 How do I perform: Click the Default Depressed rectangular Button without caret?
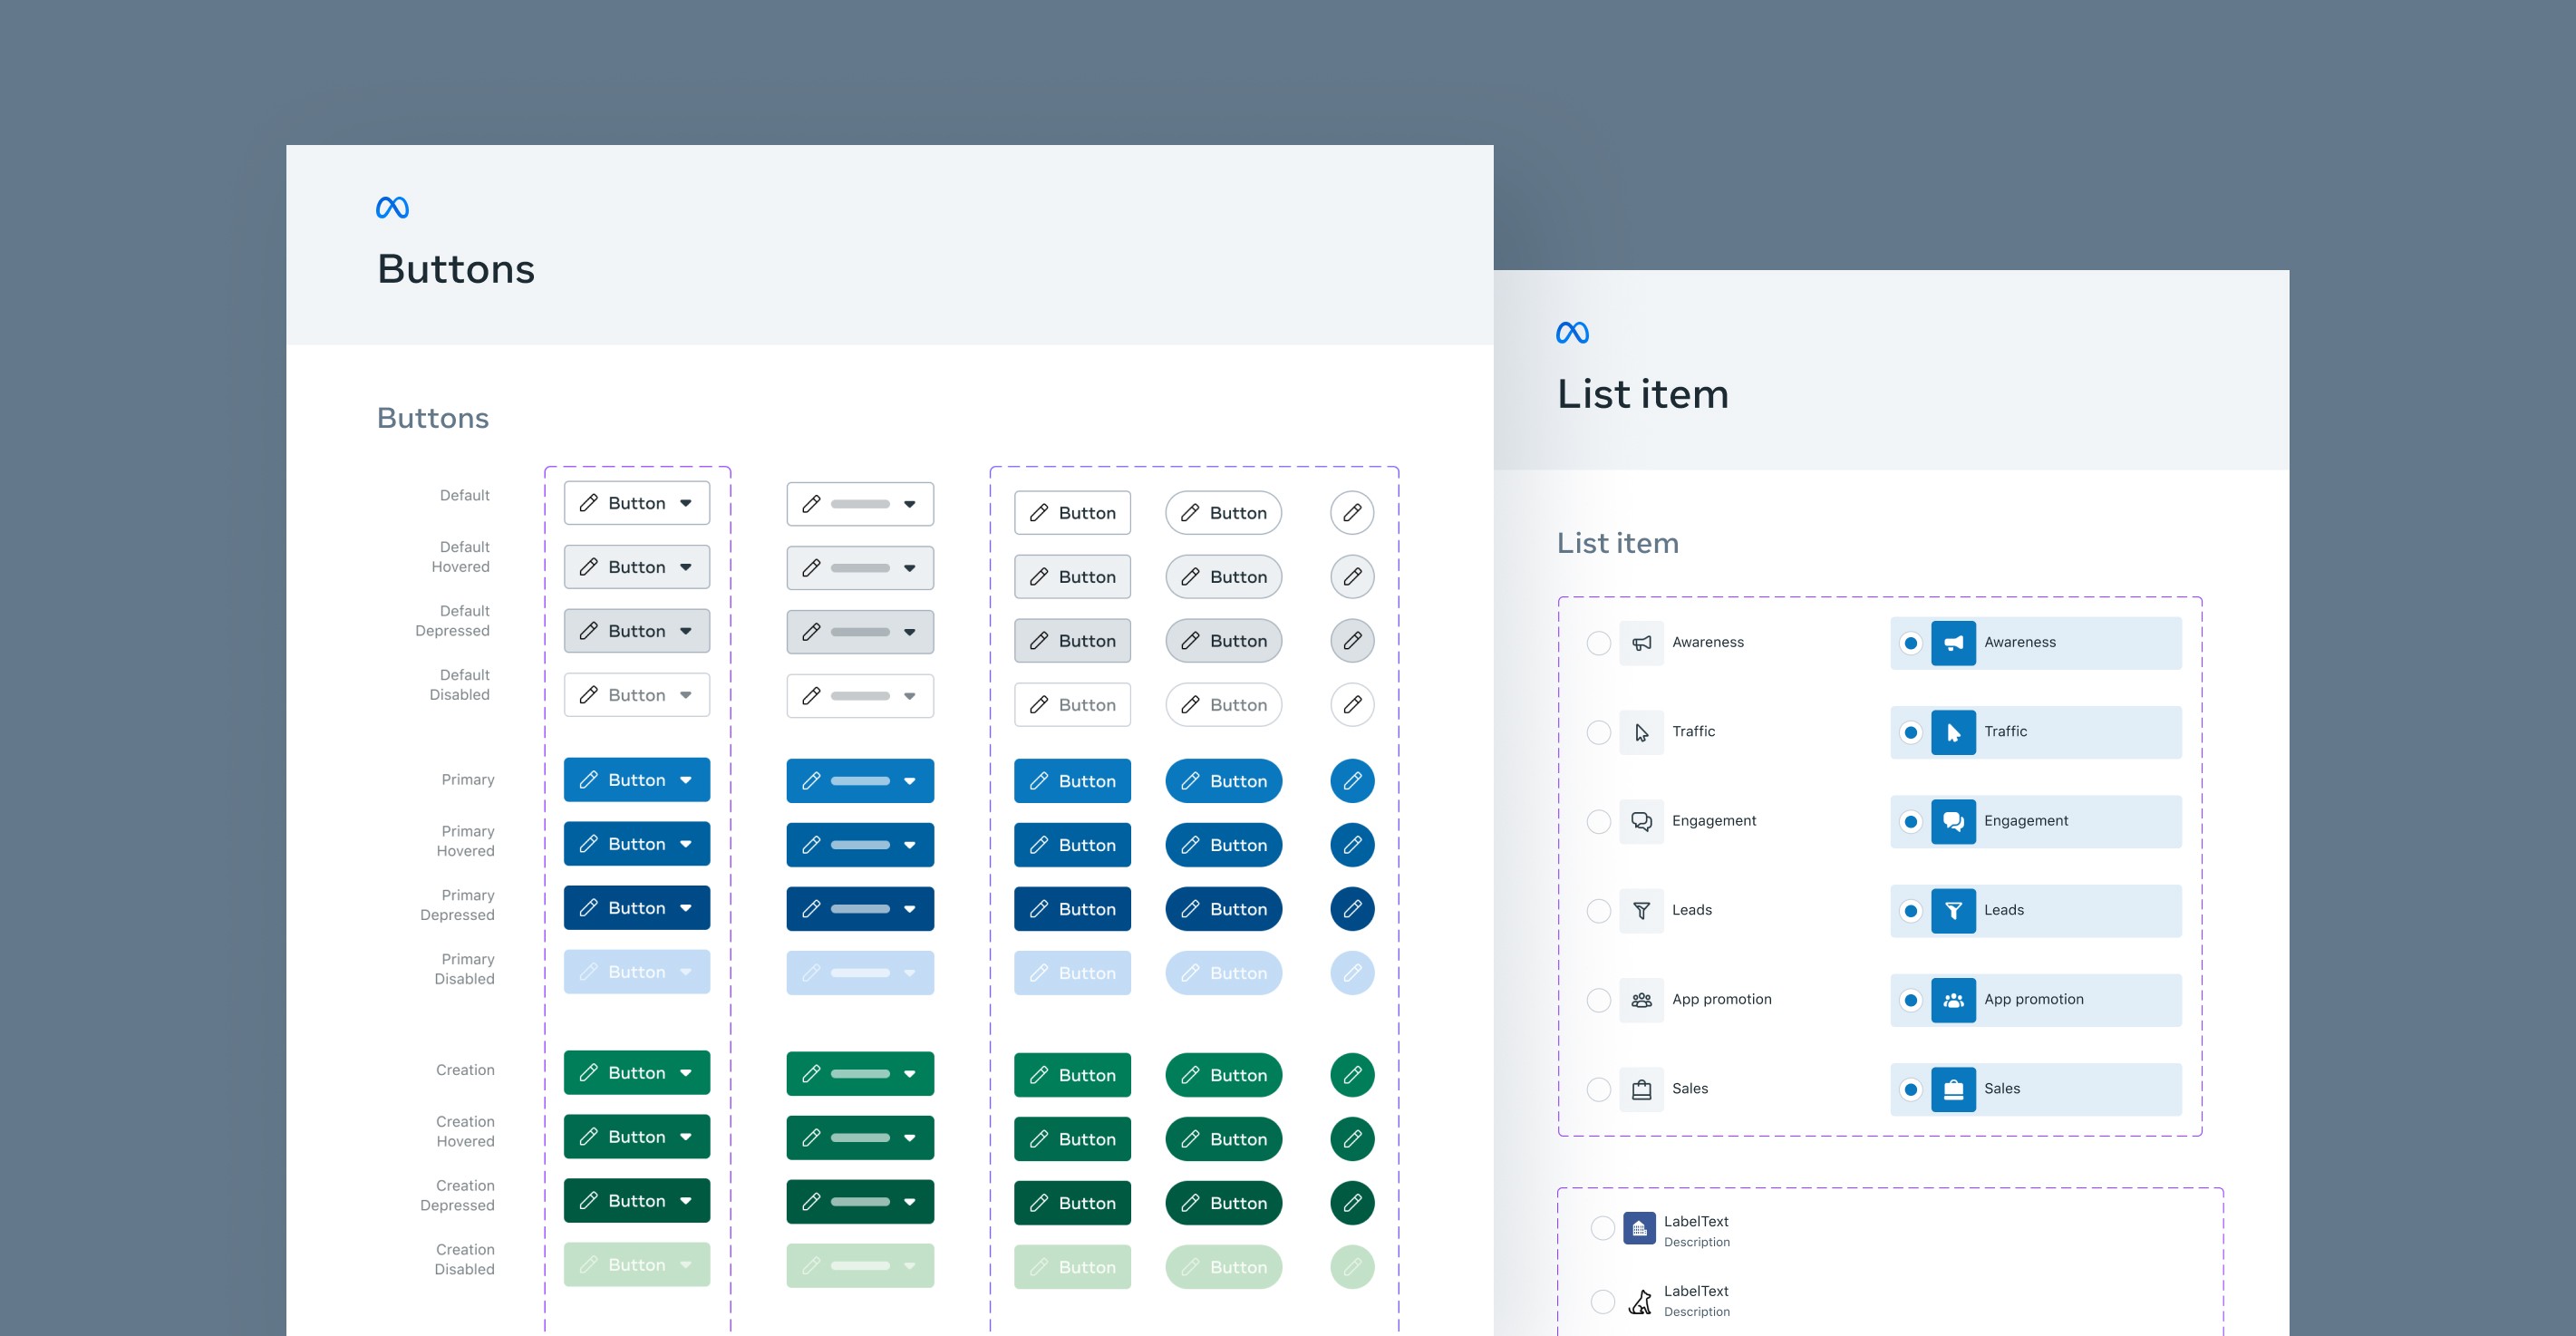(x=1072, y=641)
